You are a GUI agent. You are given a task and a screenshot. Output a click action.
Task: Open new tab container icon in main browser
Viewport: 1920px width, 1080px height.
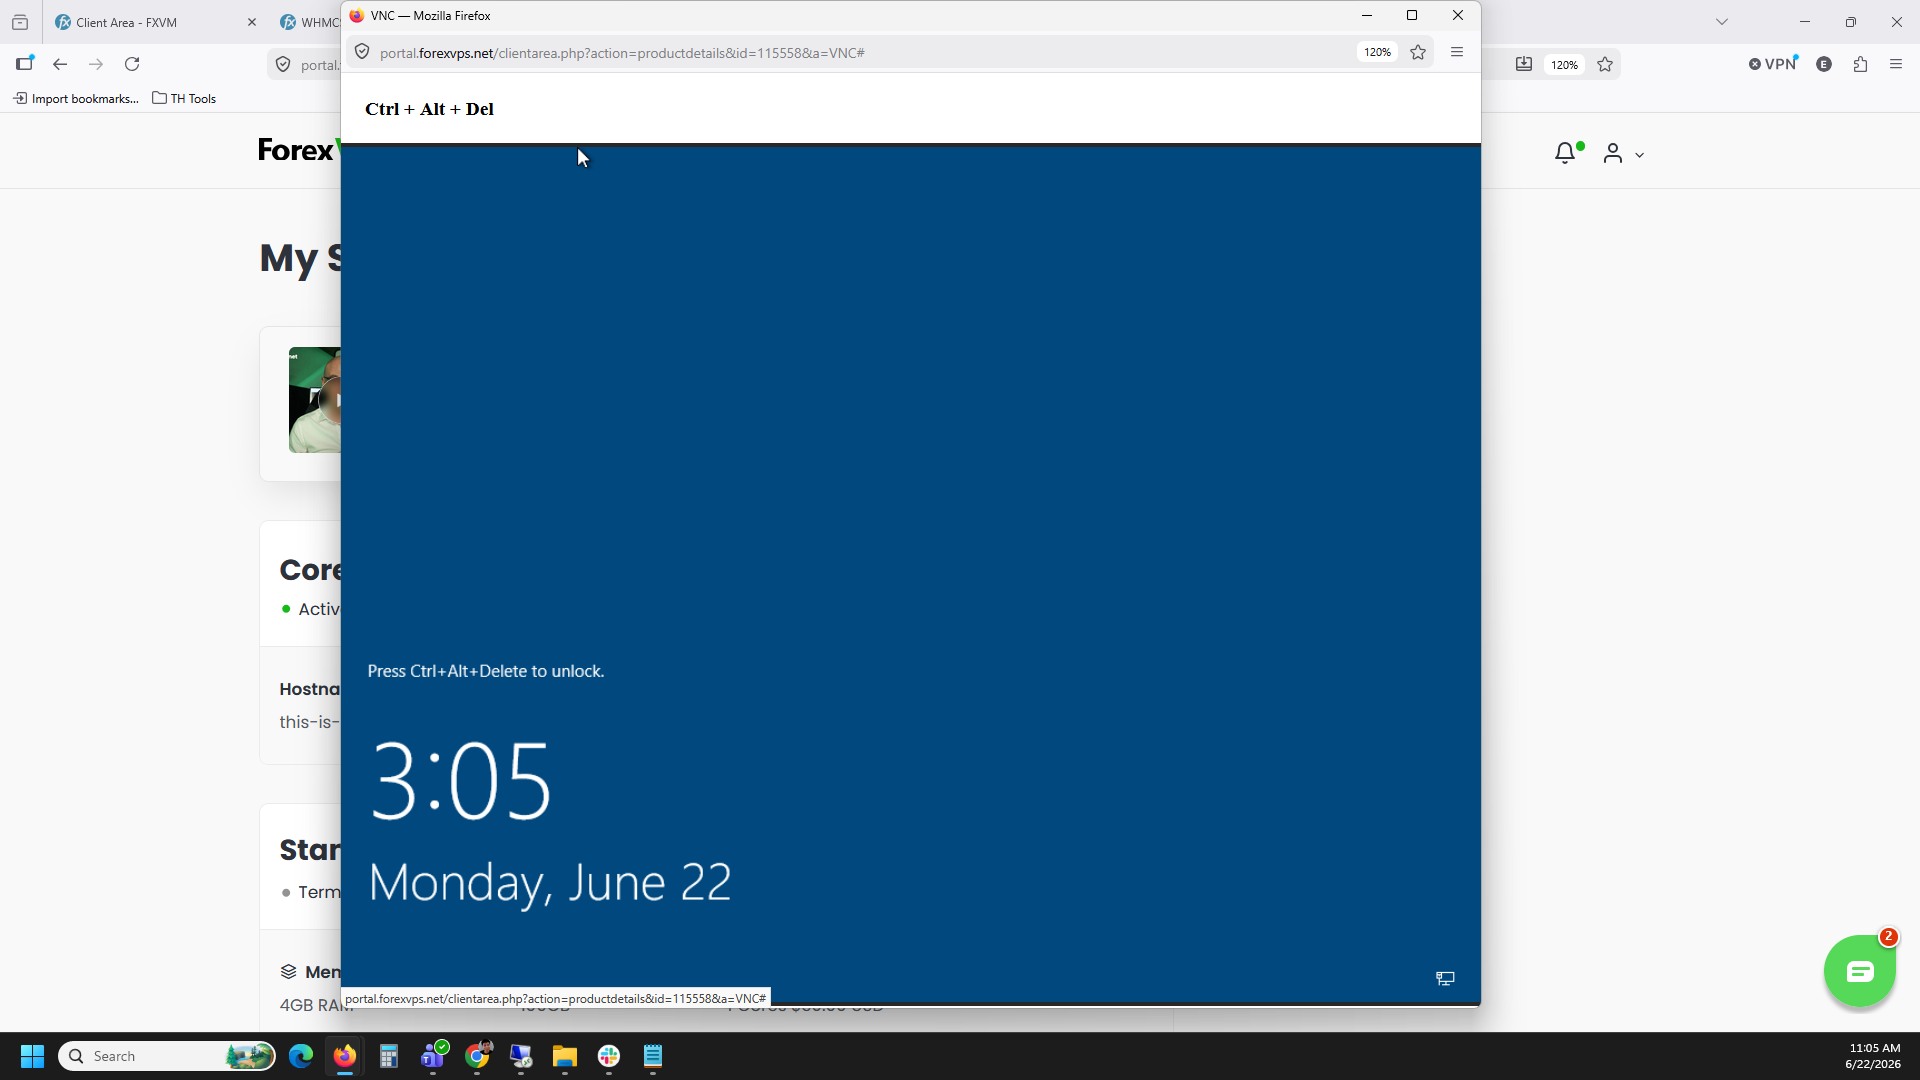coord(24,64)
